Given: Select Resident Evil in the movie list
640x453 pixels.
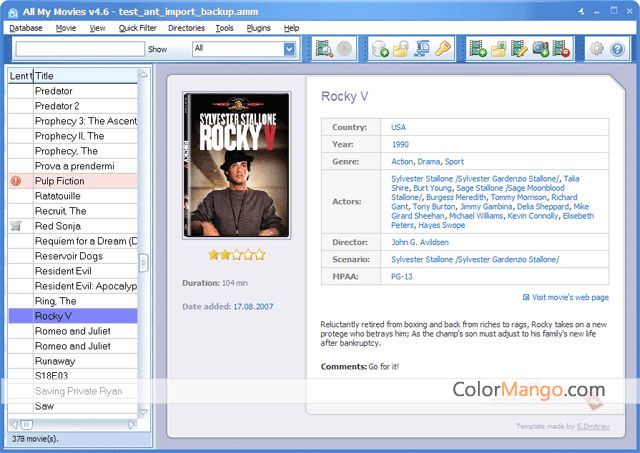Looking at the screenshot, I should pos(63,271).
